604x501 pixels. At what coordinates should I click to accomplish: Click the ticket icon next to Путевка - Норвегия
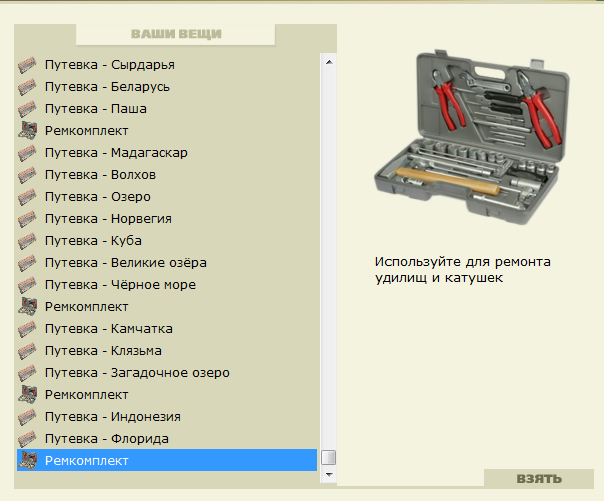(28, 219)
